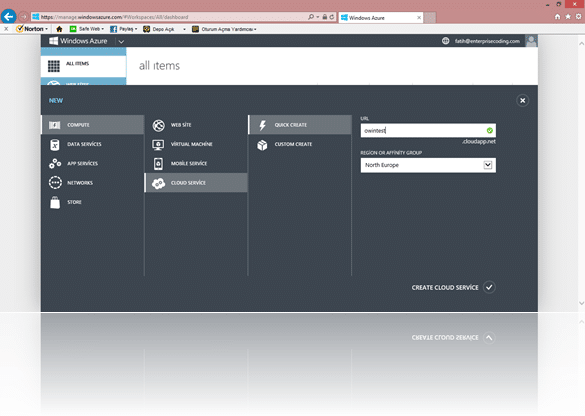Viewport: 585px width, 416px height.
Task: Click Depo Açık vault button
Action: point(159,29)
